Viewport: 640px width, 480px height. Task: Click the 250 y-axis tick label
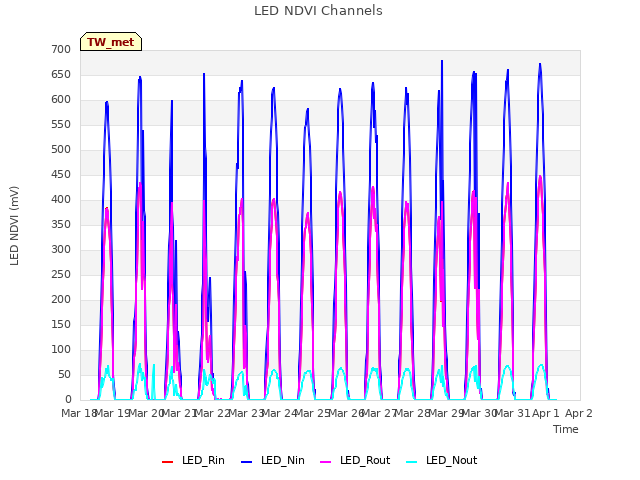click(x=61, y=275)
